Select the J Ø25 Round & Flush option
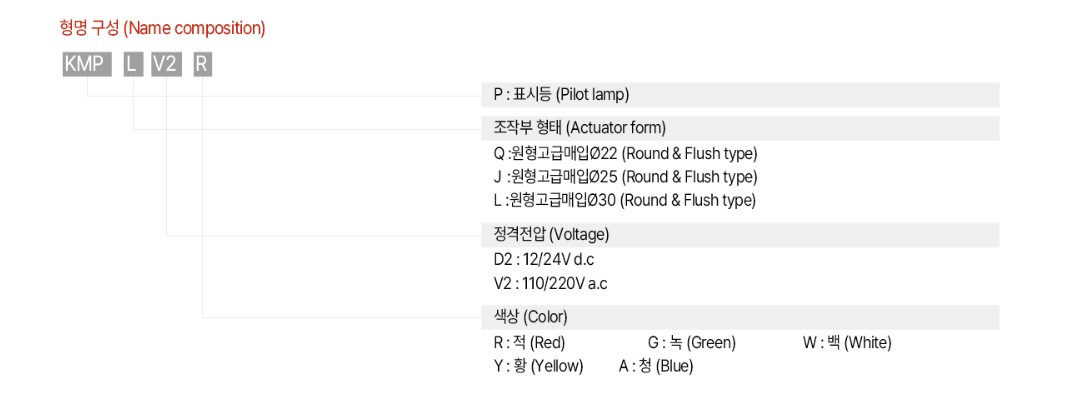The height and width of the screenshot is (418, 1083). (x=626, y=177)
